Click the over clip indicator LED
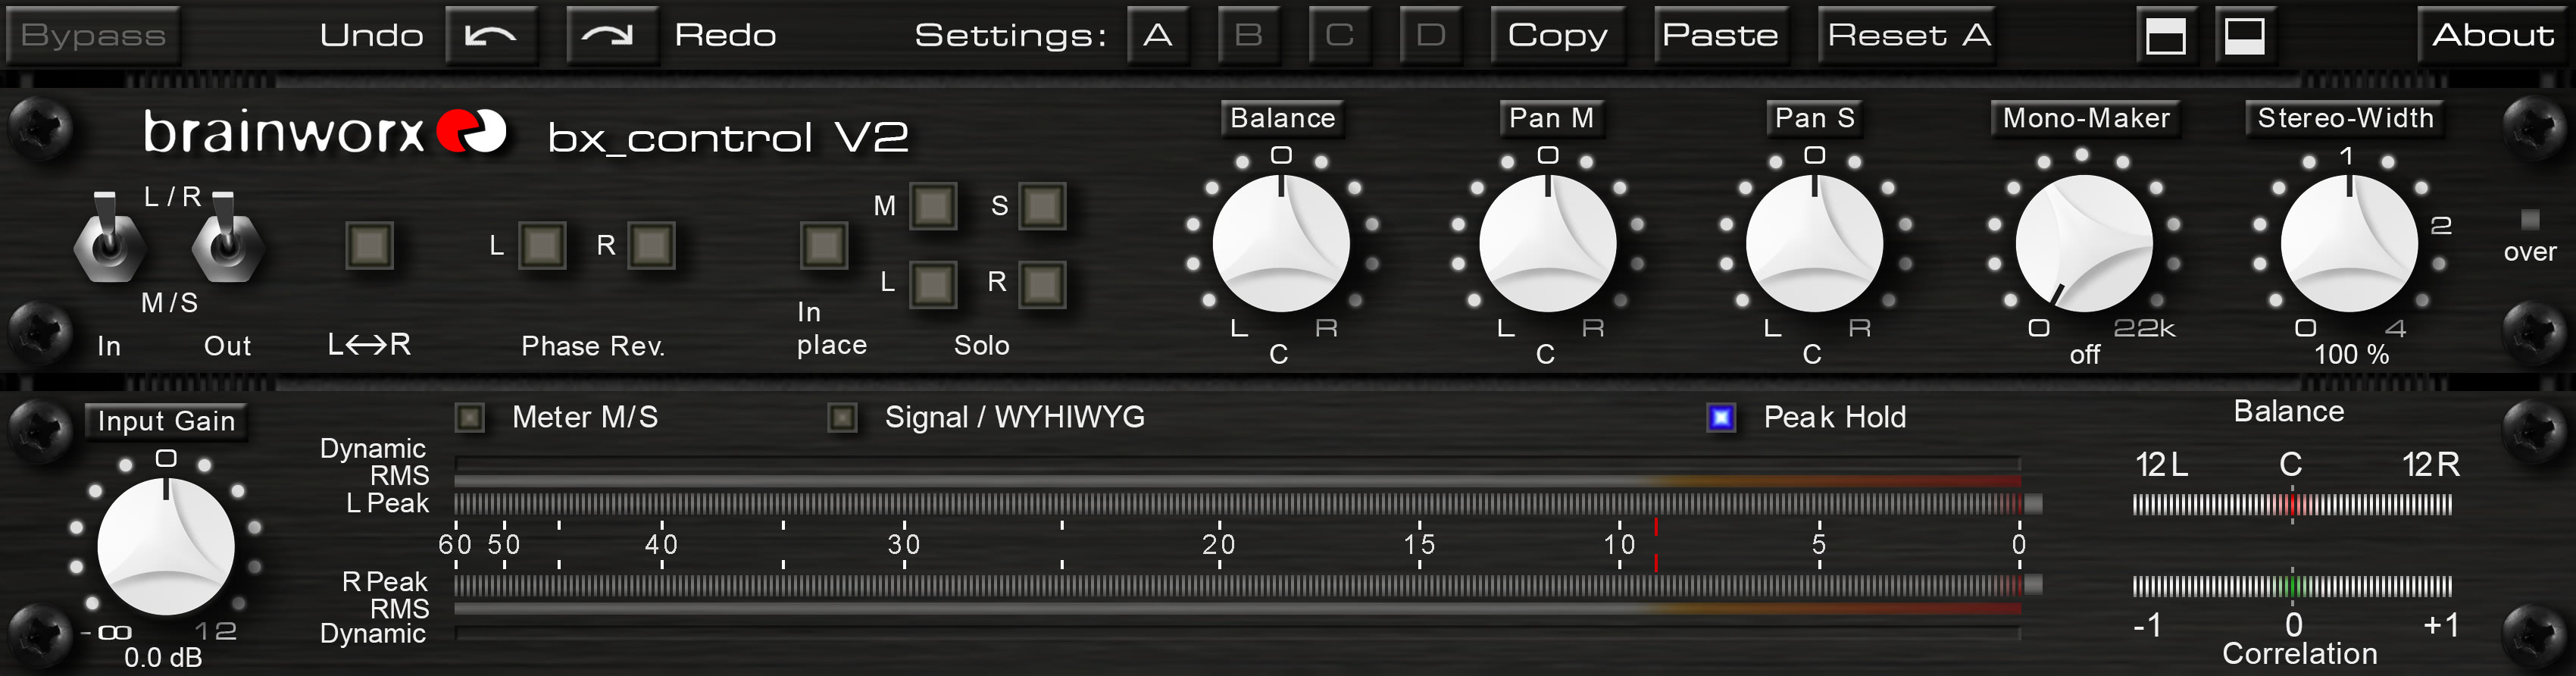Image resolution: width=2576 pixels, height=676 pixels. [x=2530, y=219]
